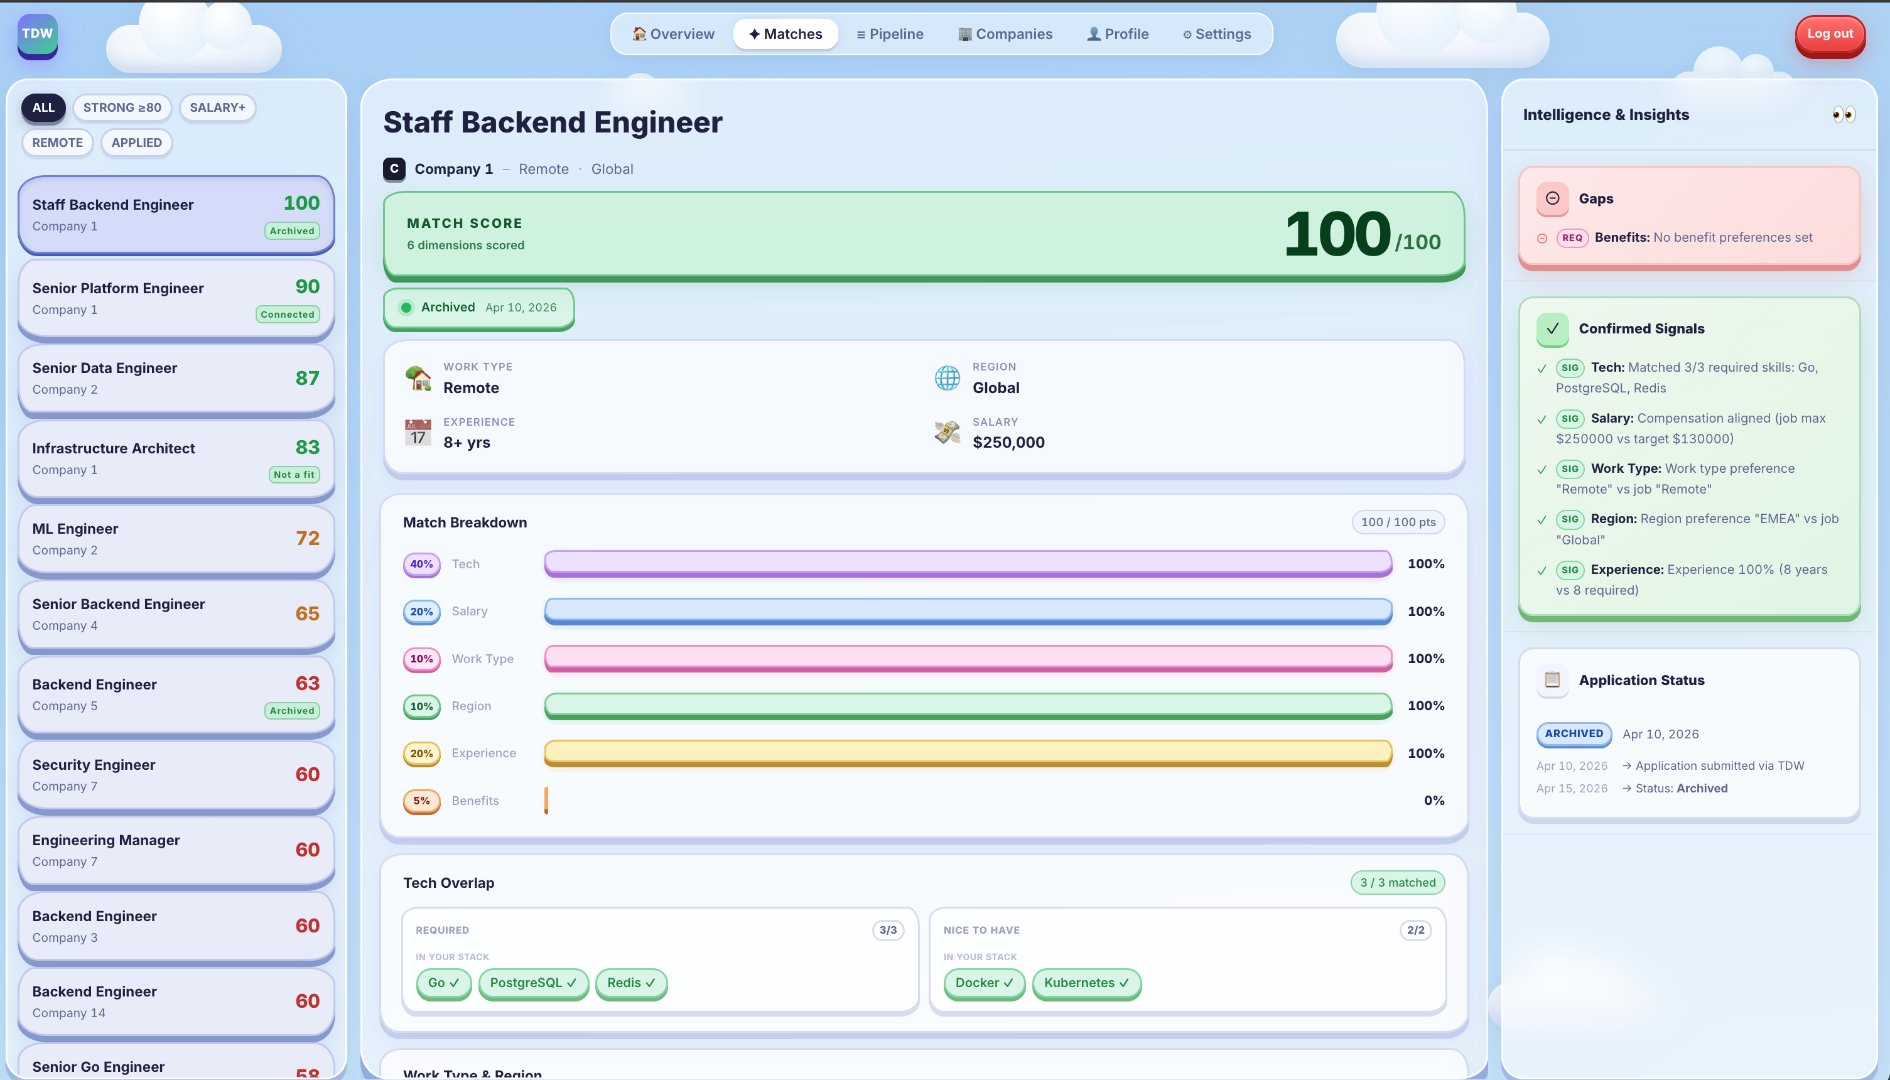Select the SALARY+ filter chip

click(x=217, y=108)
